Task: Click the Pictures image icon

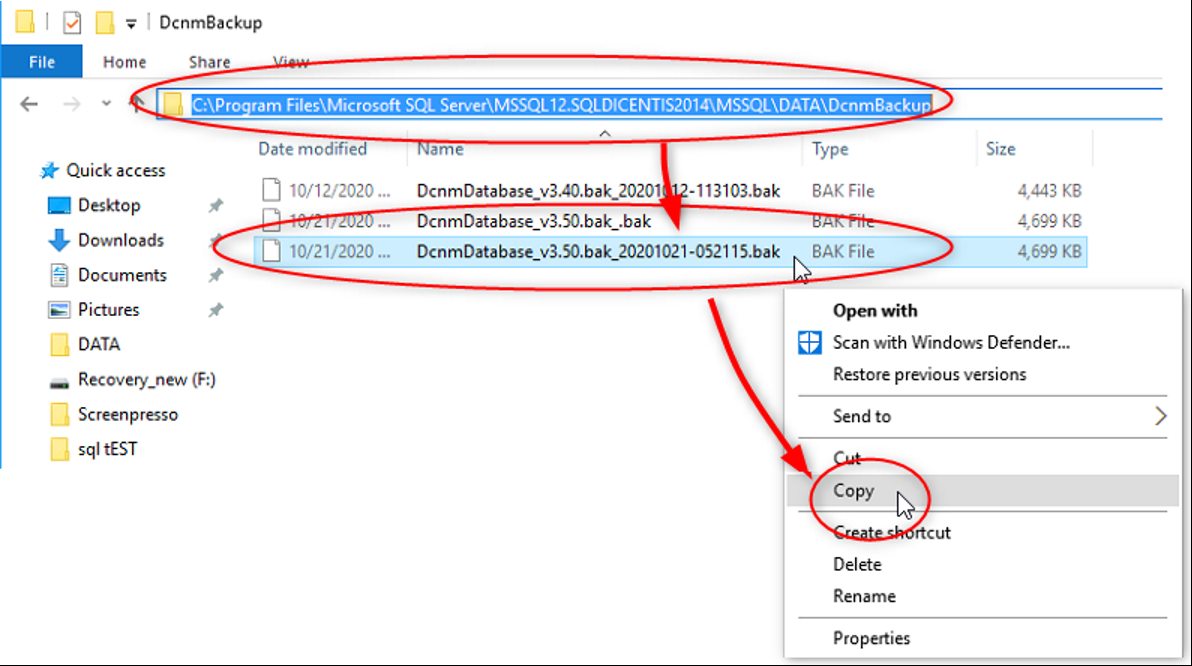Action: 59,309
